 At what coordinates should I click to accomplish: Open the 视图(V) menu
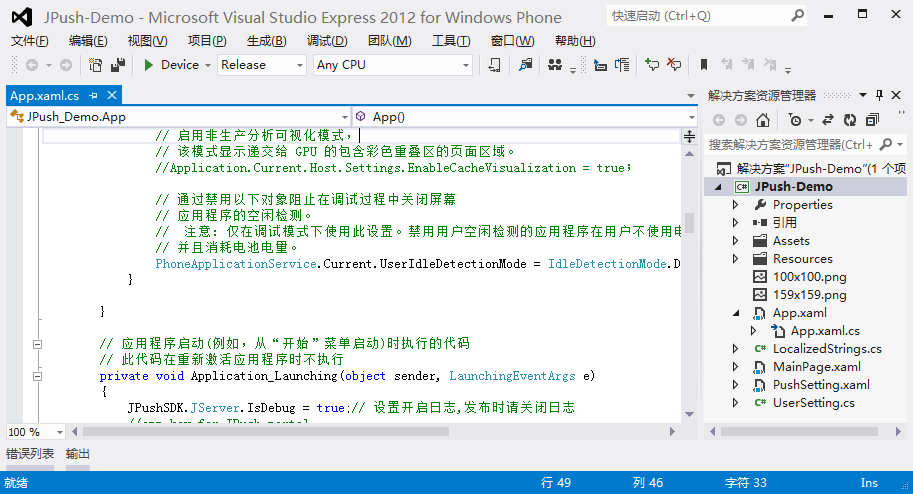pyautogui.click(x=147, y=41)
